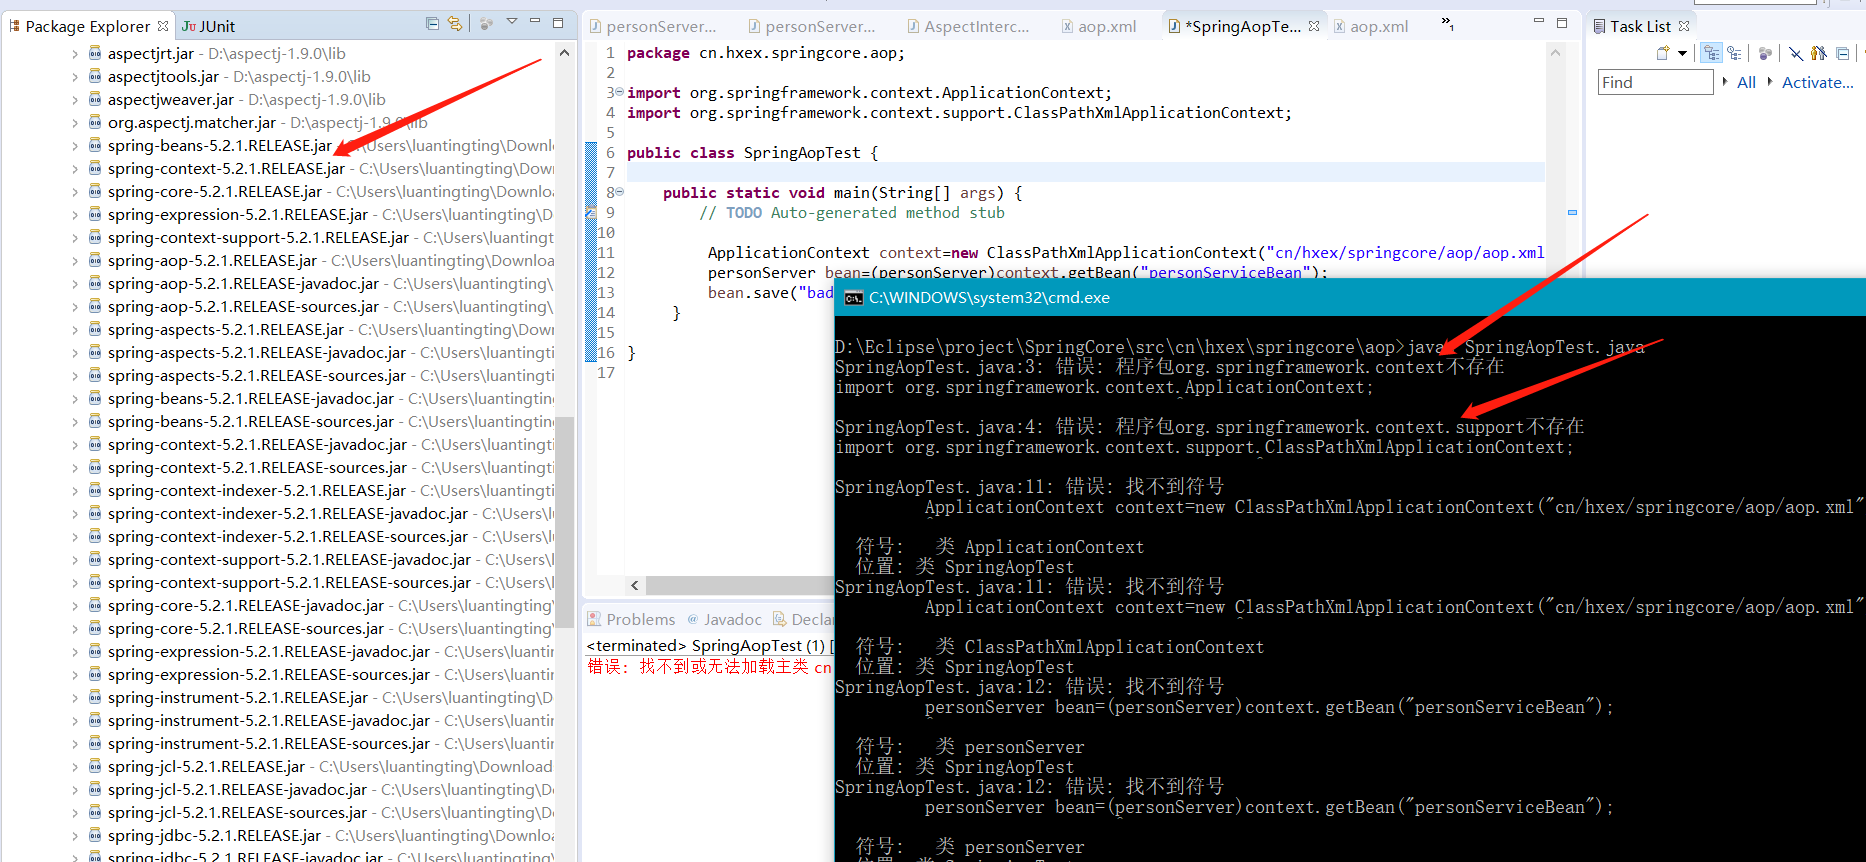Show hidden editor tabs list

tap(1447, 24)
